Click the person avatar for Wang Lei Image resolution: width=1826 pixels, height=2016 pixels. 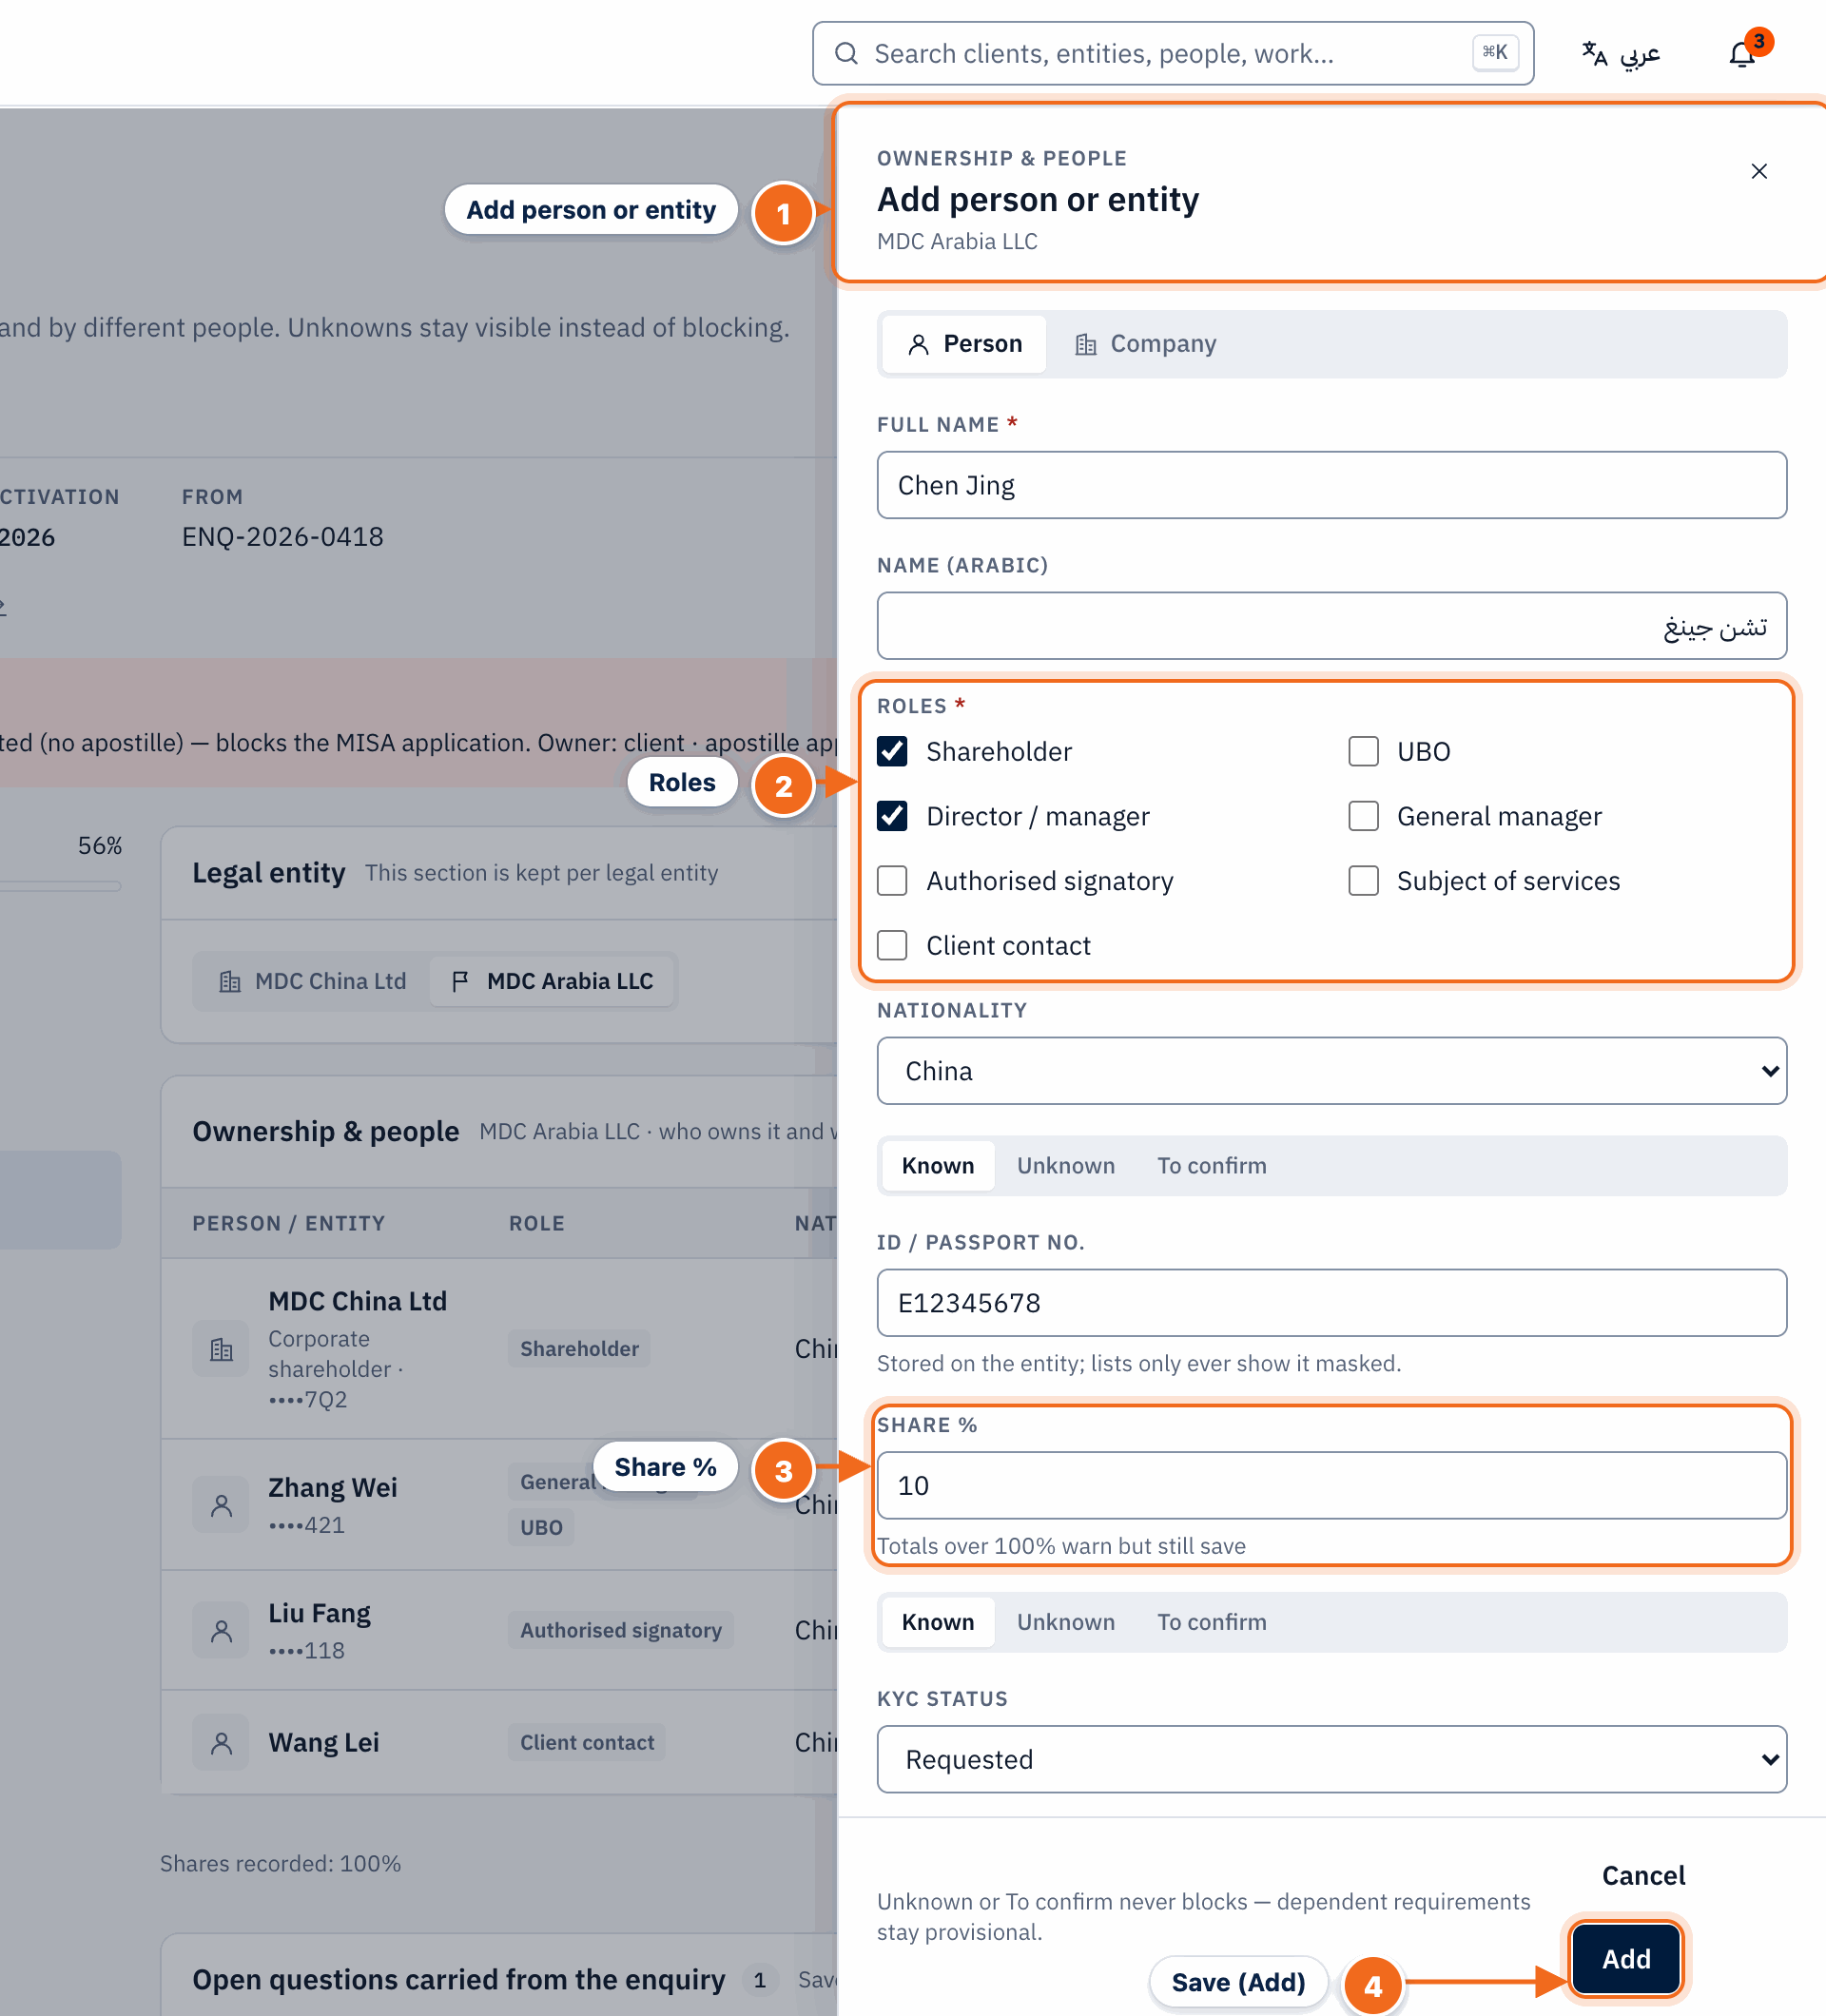coord(221,1743)
